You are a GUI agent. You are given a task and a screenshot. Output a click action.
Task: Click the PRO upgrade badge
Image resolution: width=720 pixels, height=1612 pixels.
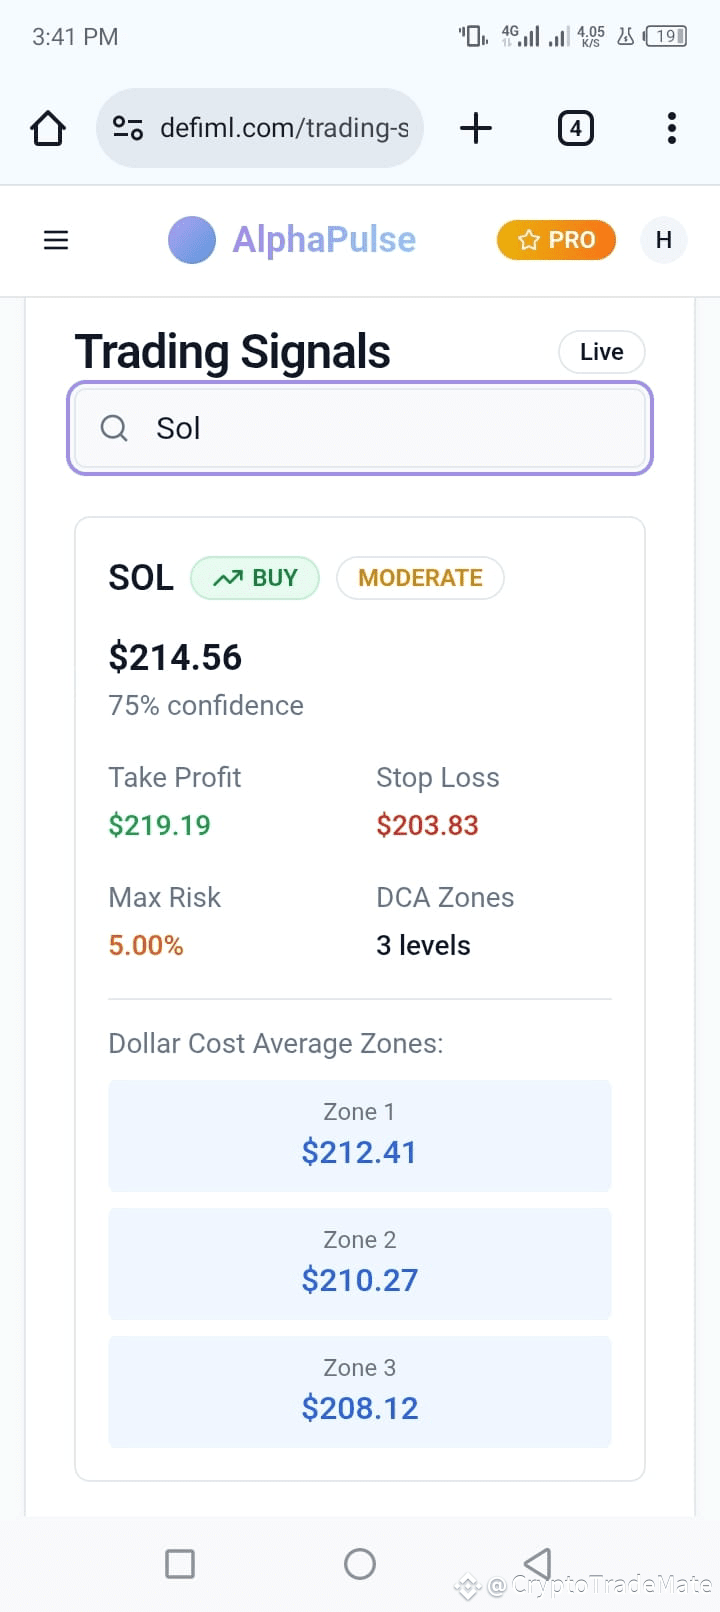pos(556,240)
